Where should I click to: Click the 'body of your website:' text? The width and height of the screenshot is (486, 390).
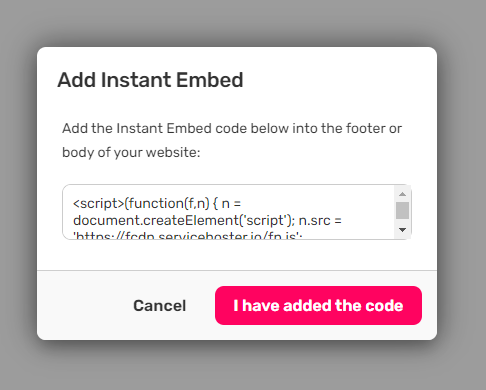point(131,152)
